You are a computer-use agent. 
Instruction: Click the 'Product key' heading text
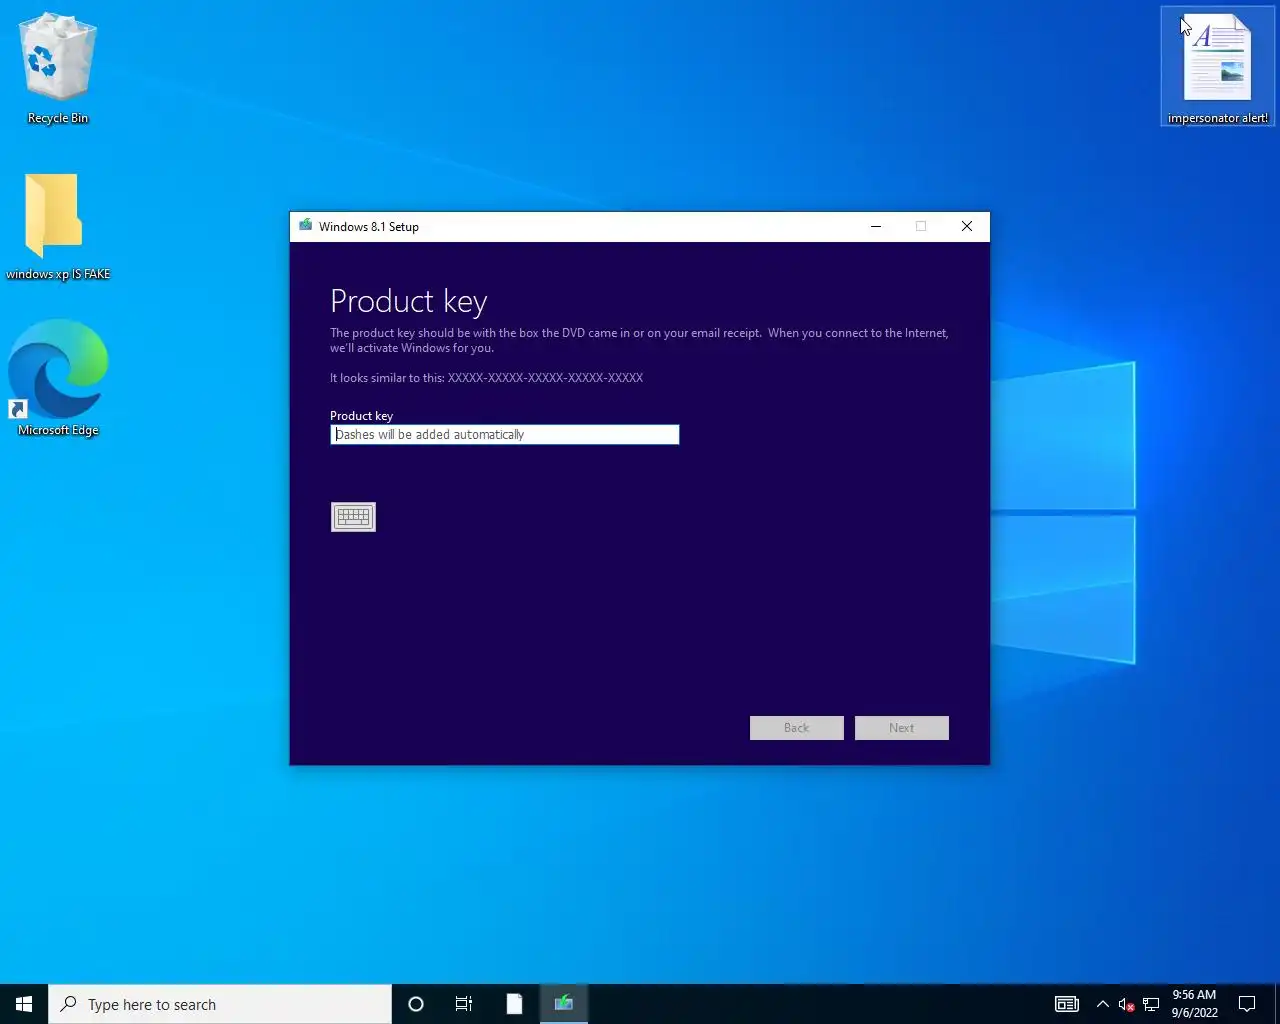click(409, 301)
